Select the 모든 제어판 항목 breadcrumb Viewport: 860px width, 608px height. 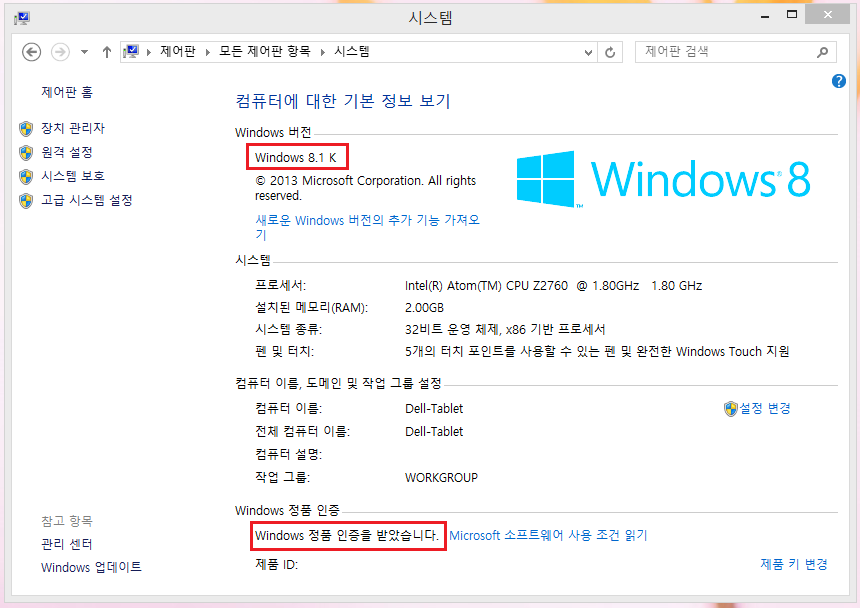point(265,52)
